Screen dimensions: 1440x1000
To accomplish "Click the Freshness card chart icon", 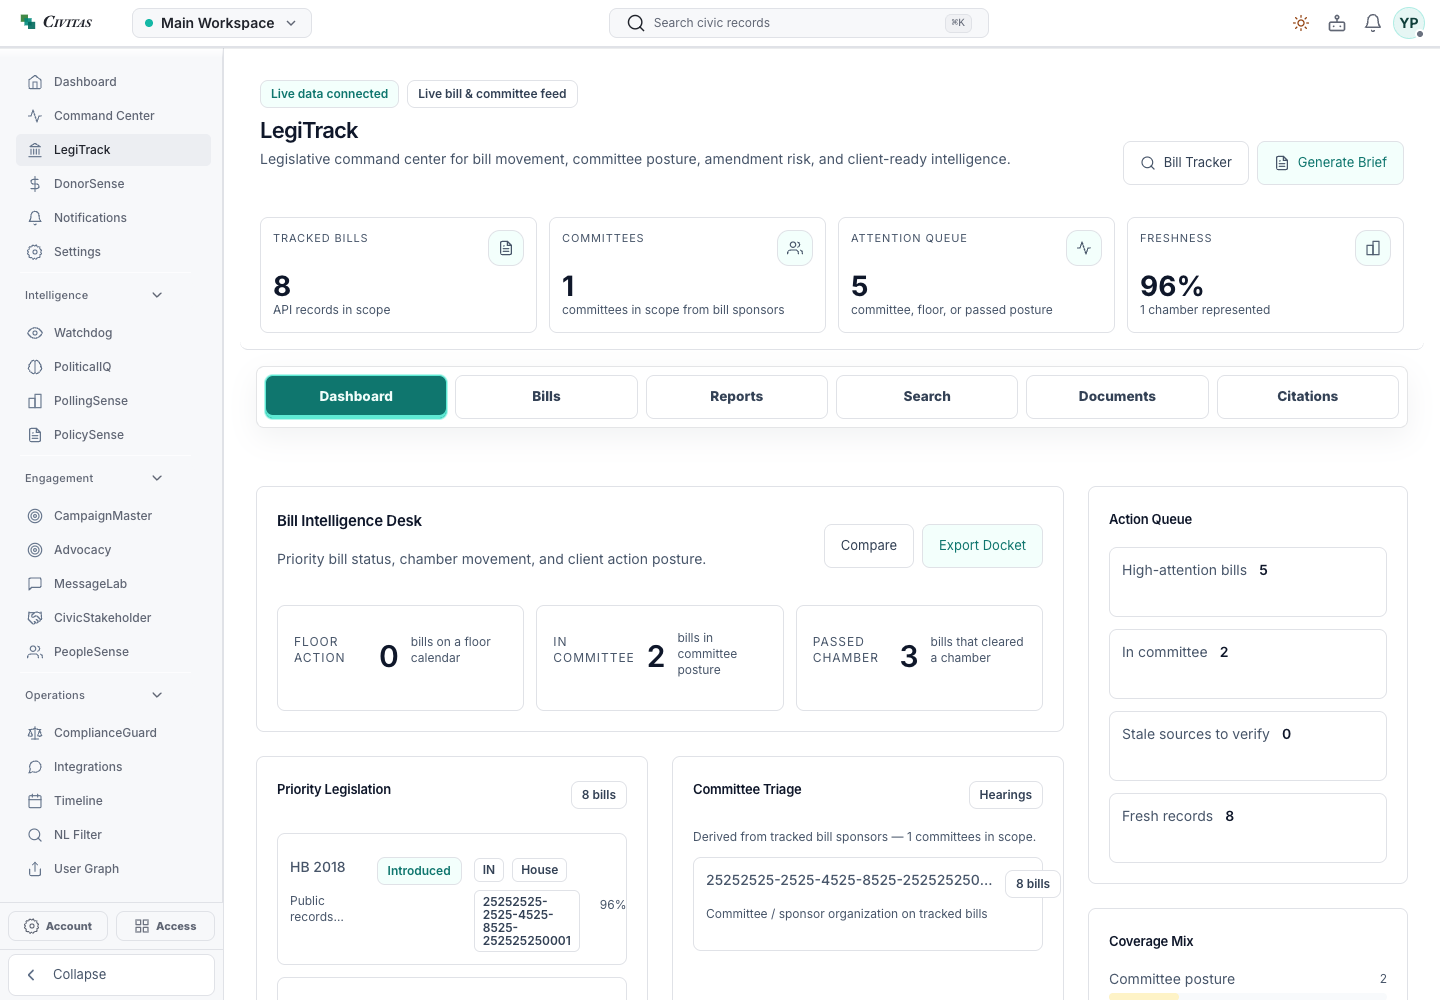I will 1373,248.
